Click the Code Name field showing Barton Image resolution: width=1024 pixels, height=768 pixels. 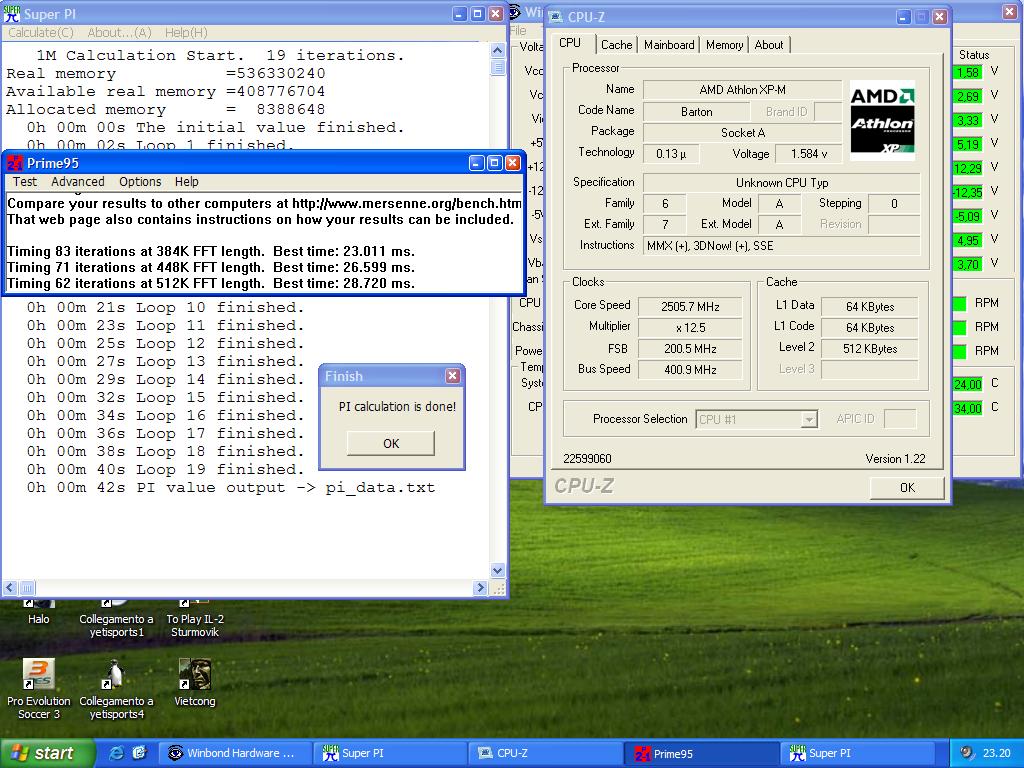696,112
